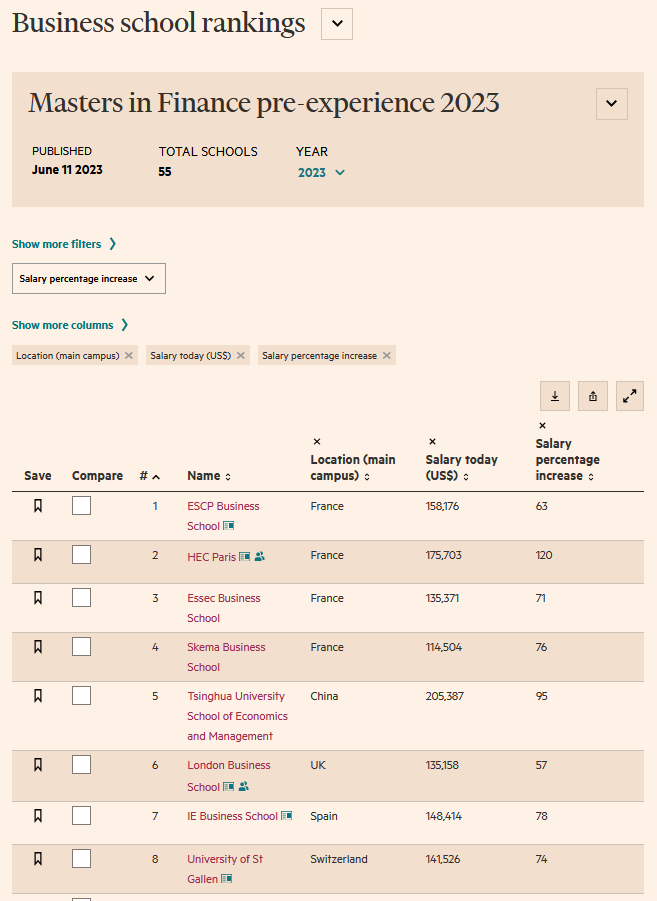Expand Show more columns
The image size is (657, 901).
(x=70, y=325)
